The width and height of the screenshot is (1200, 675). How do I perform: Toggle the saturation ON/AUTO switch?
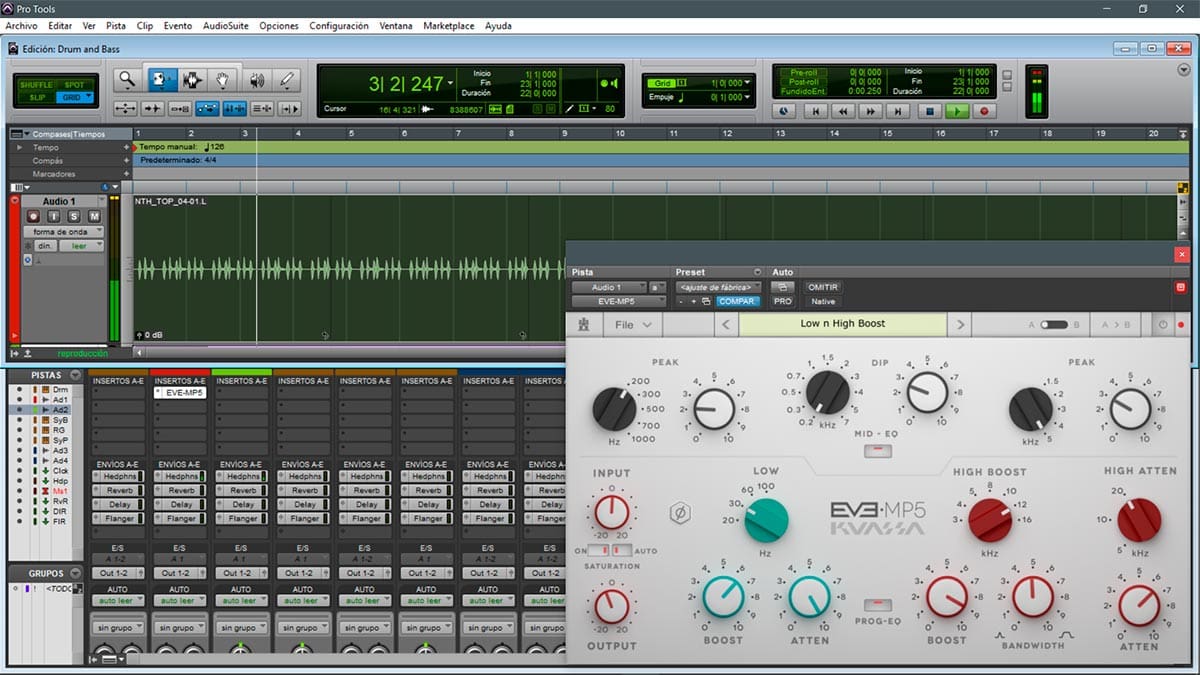pos(609,551)
